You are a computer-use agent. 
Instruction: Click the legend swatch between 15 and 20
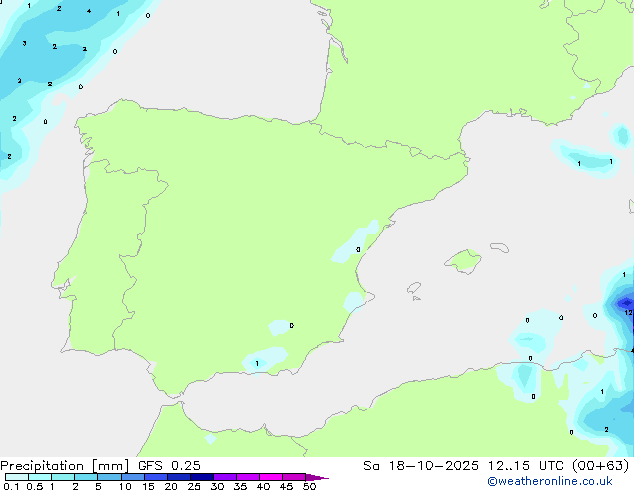click(155, 477)
